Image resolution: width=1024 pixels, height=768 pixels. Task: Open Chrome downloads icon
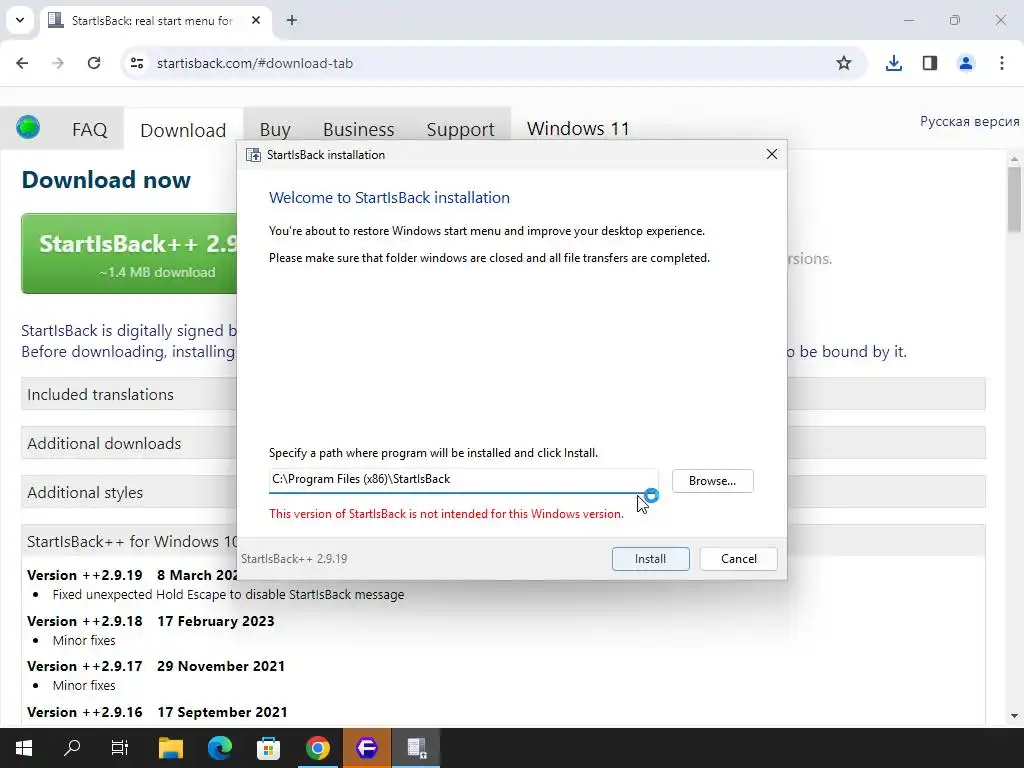(893, 63)
